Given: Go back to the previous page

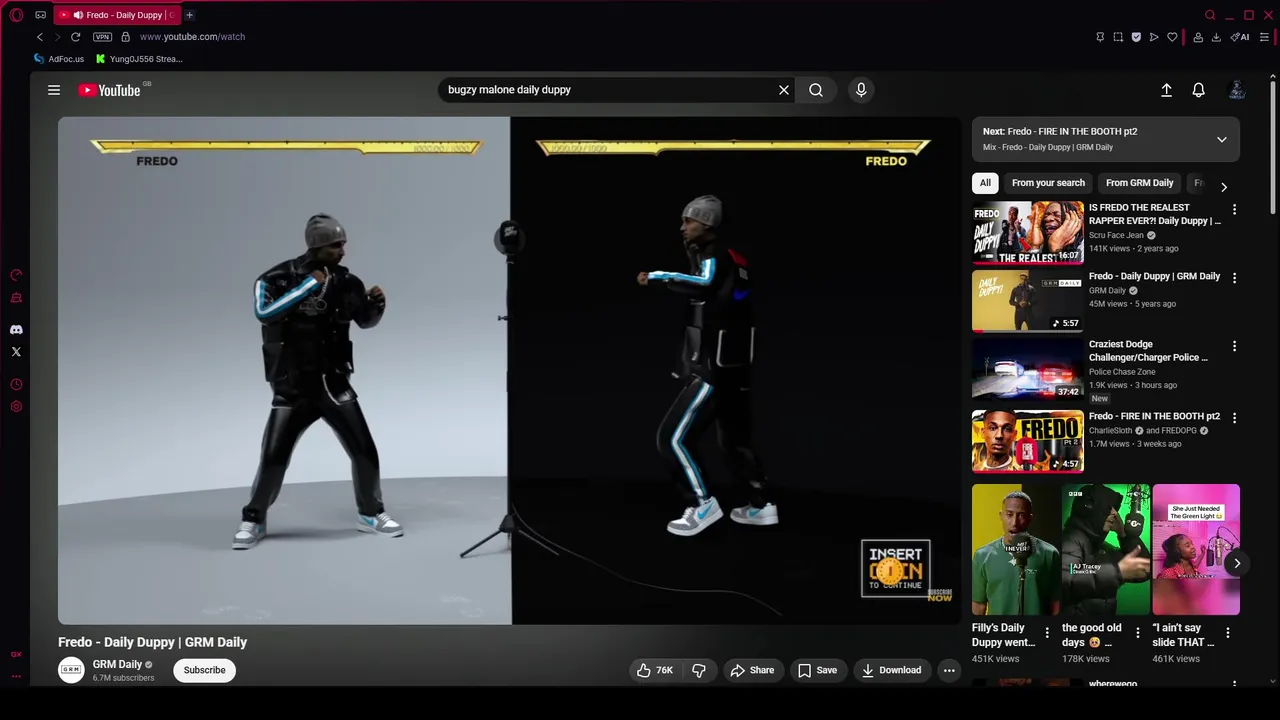Looking at the screenshot, I should point(40,37).
